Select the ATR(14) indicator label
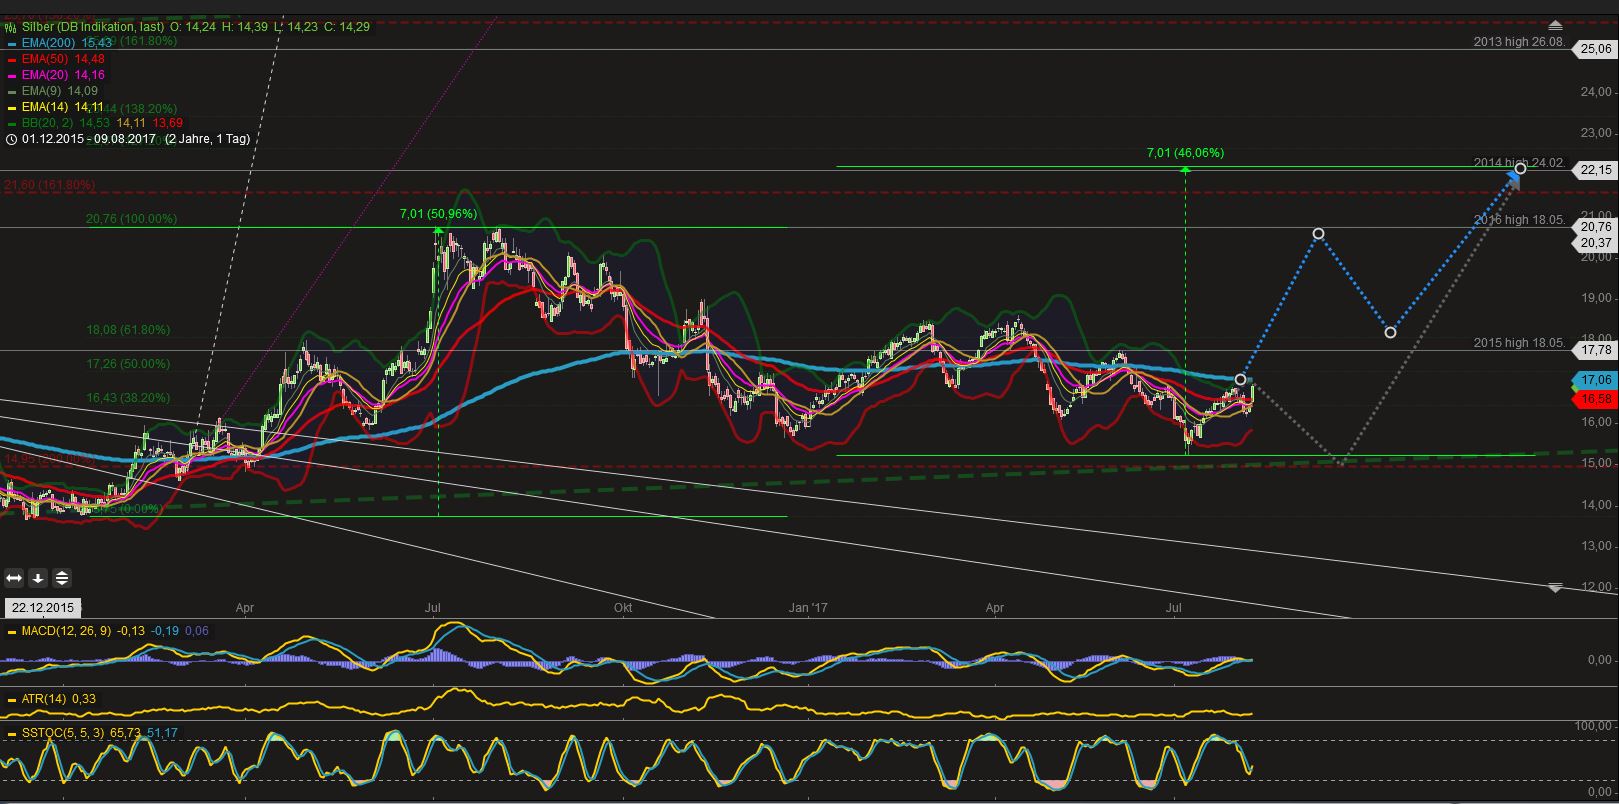 45,699
